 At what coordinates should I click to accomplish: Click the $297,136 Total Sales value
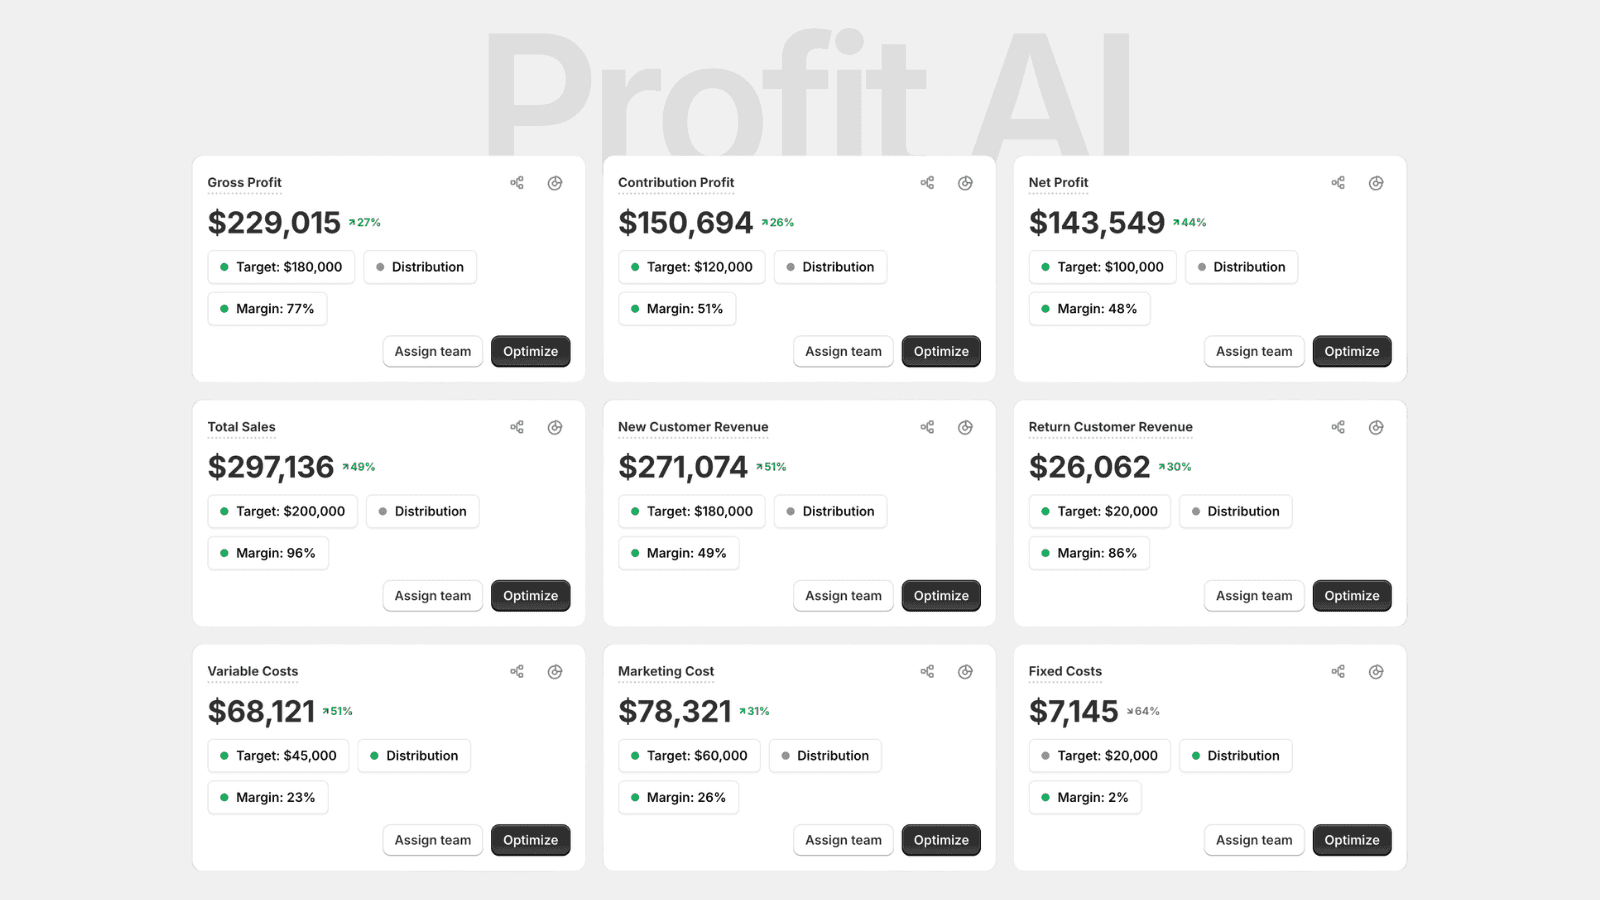[271, 466]
